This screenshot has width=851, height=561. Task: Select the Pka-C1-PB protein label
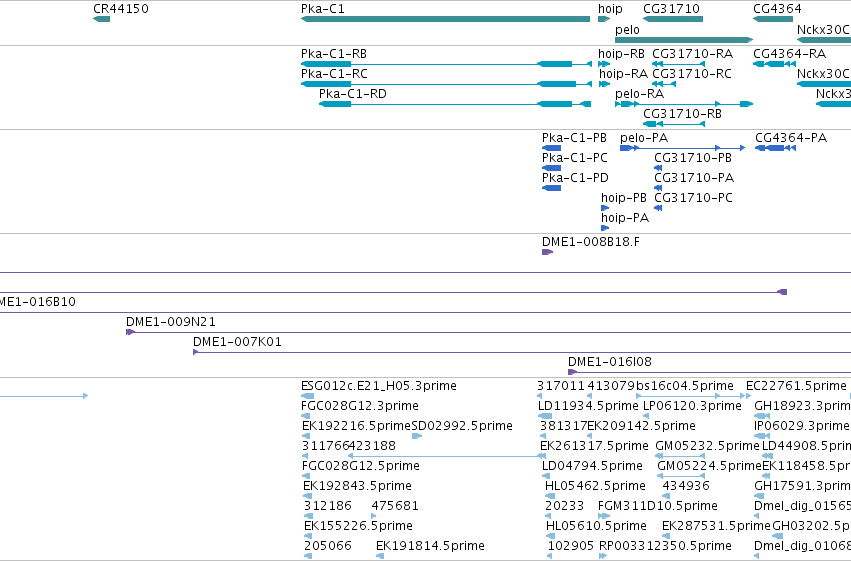[574, 138]
